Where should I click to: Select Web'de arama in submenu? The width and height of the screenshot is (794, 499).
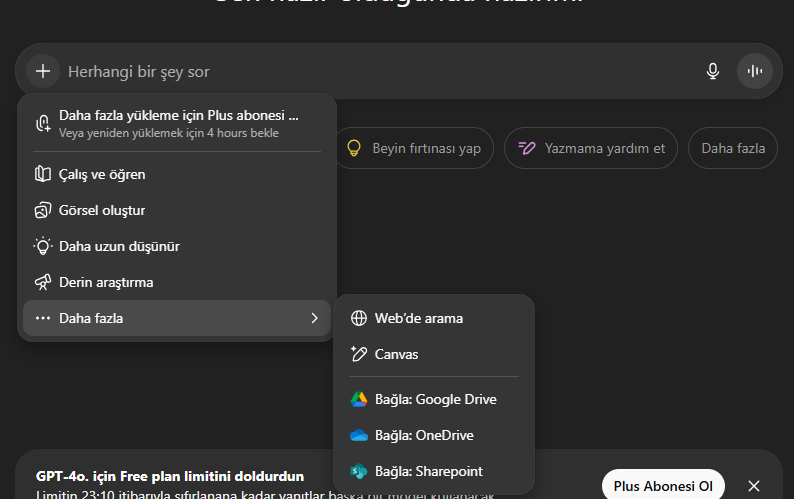434,318
